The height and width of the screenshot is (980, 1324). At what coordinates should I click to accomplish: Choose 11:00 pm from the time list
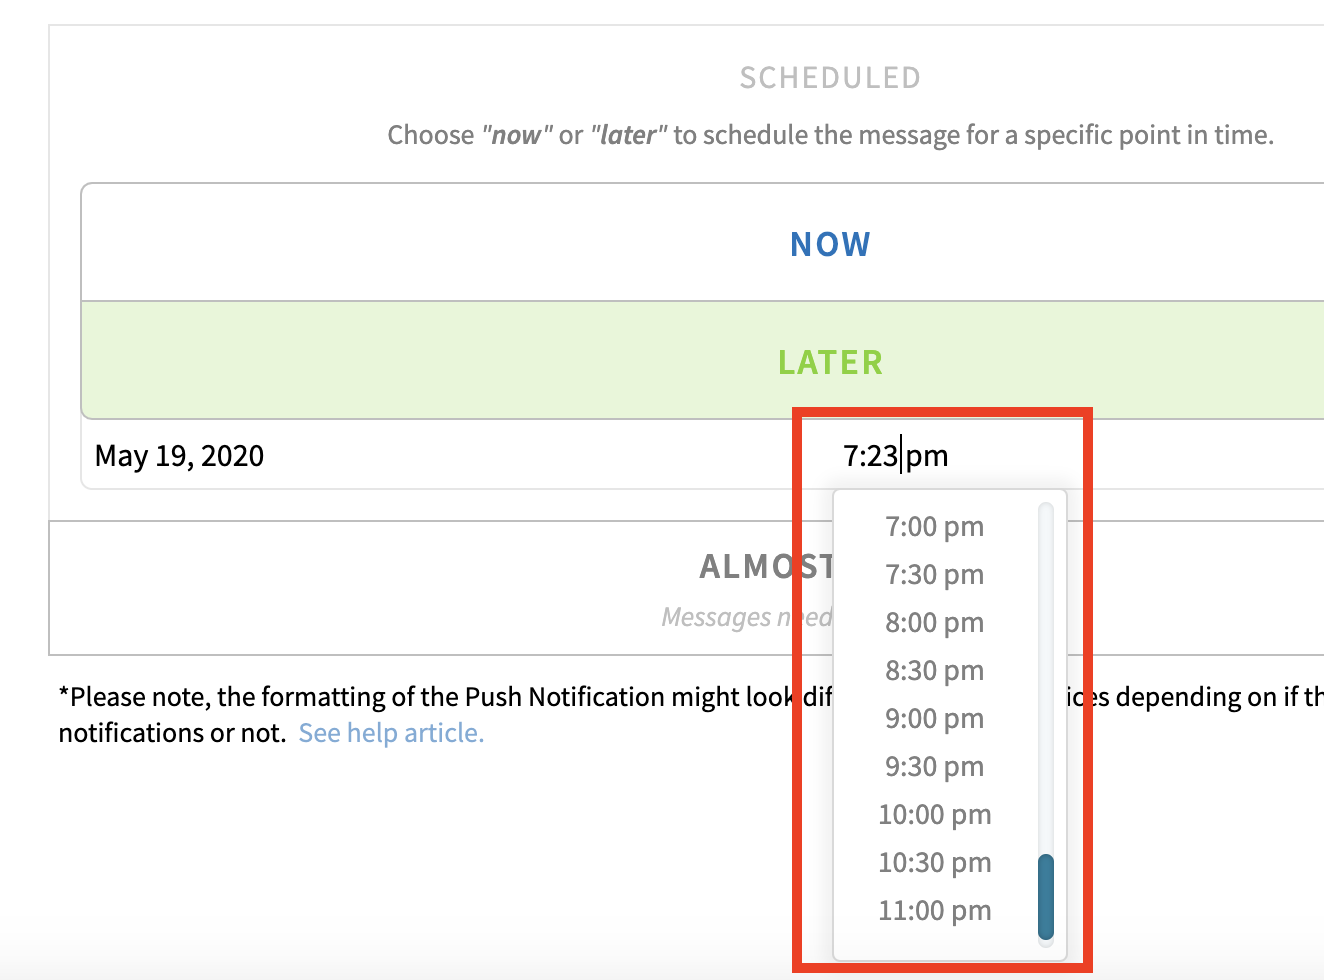(x=933, y=910)
